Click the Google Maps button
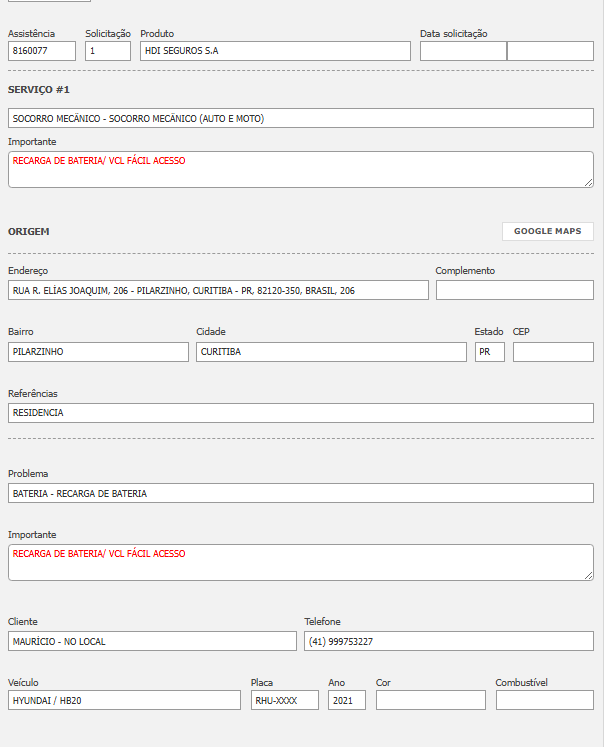 [x=547, y=231]
